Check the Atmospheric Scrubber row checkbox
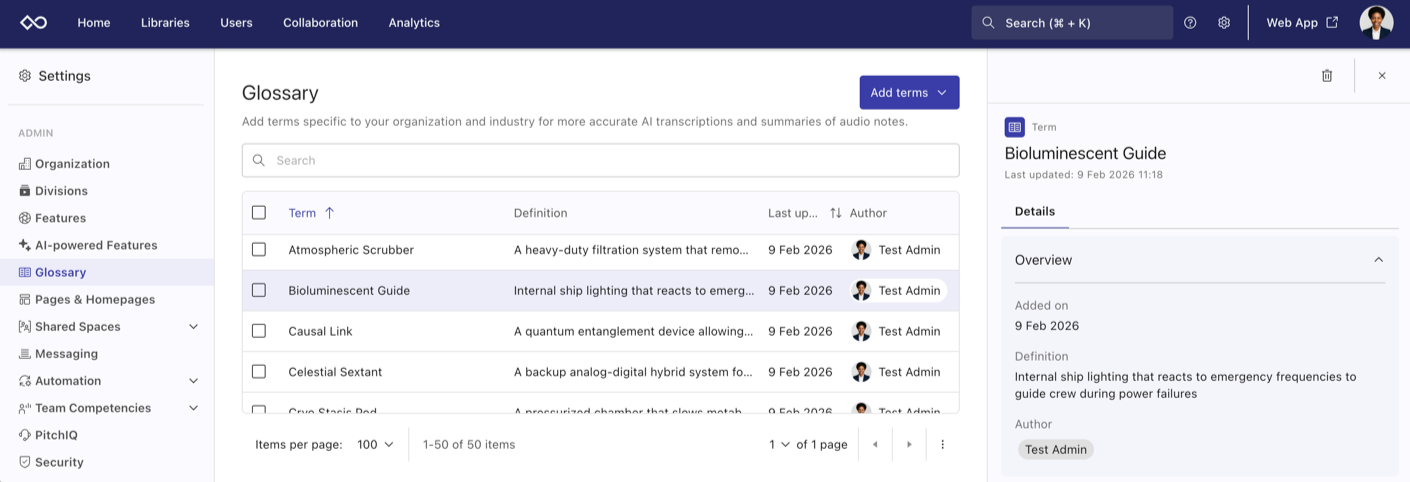 259,250
